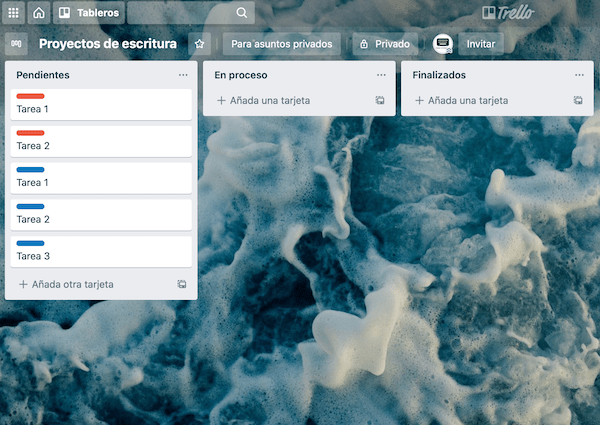Open Finalizados list actions menu
Image resolution: width=600 pixels, height=425 pixels.
tap(579, 75)
